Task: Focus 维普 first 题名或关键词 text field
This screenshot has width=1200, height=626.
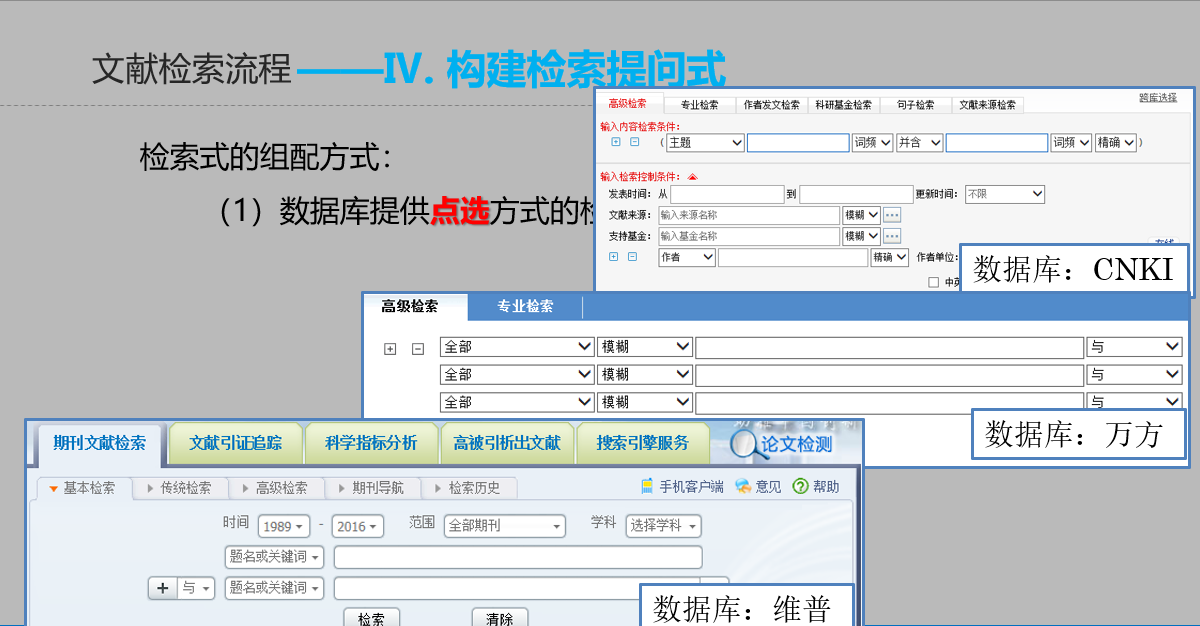Action: tap(518, 557)
